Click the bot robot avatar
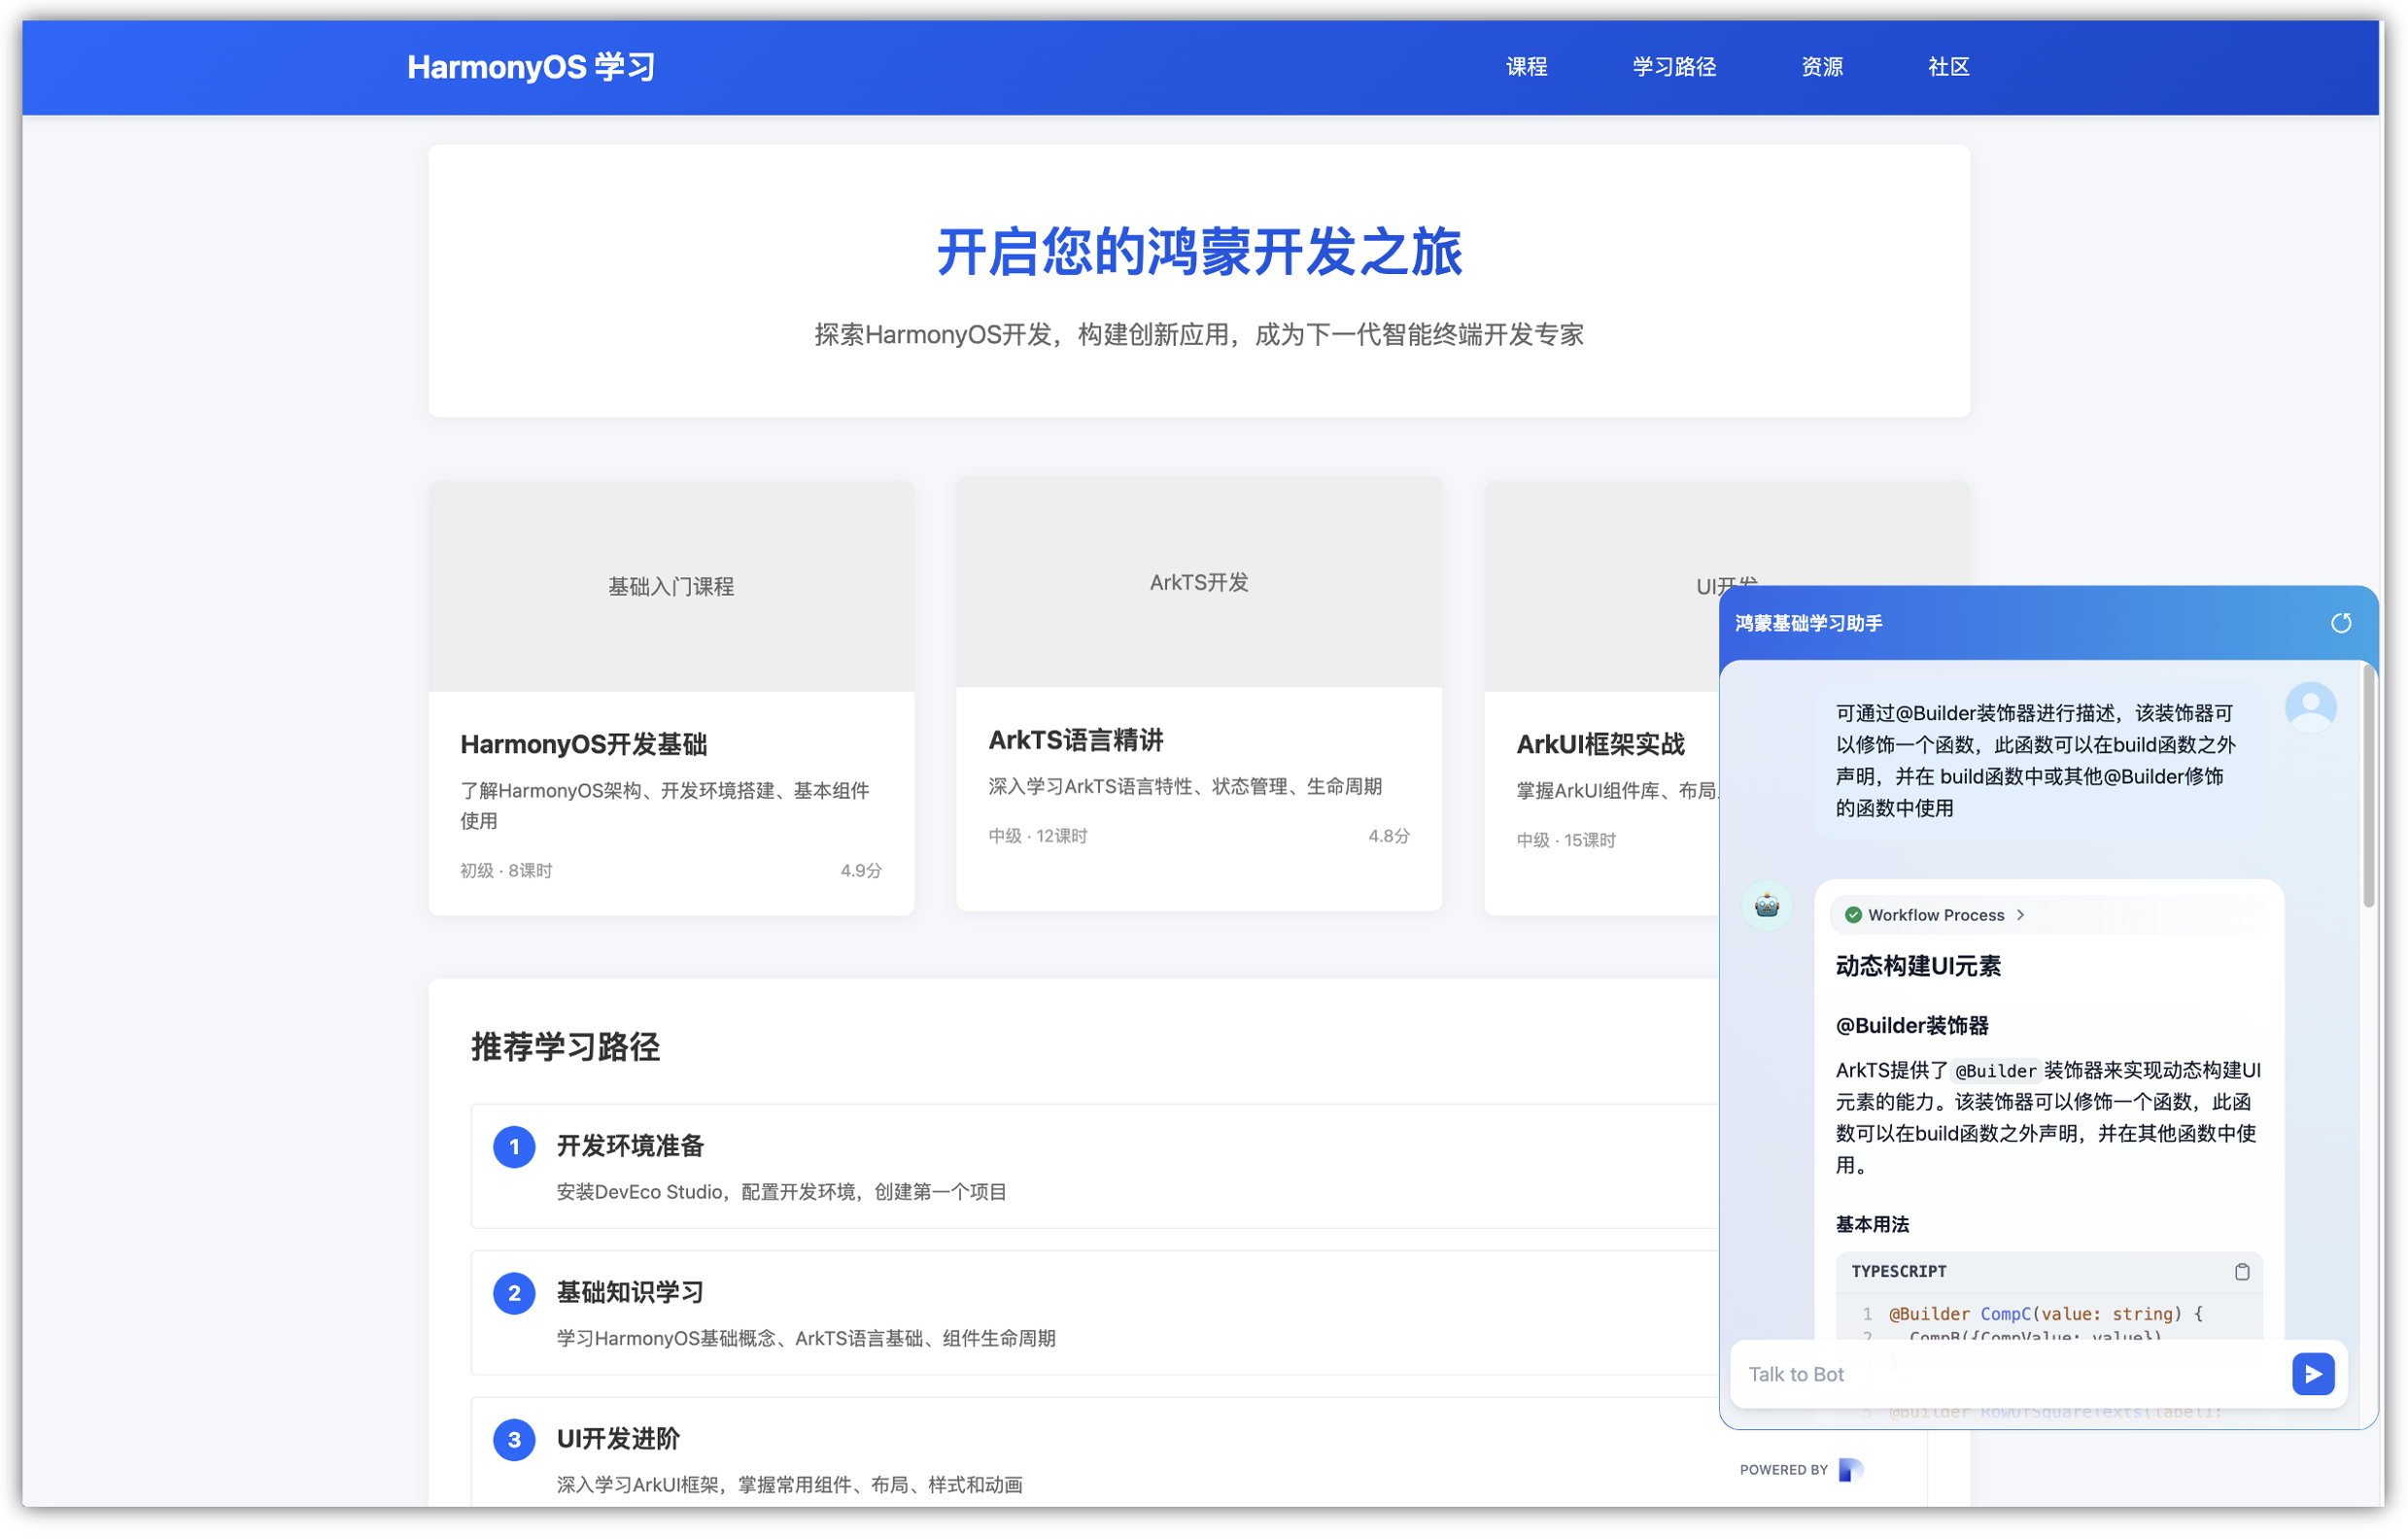This screenshot has width=2408, height=1539. click(1767, 906)
